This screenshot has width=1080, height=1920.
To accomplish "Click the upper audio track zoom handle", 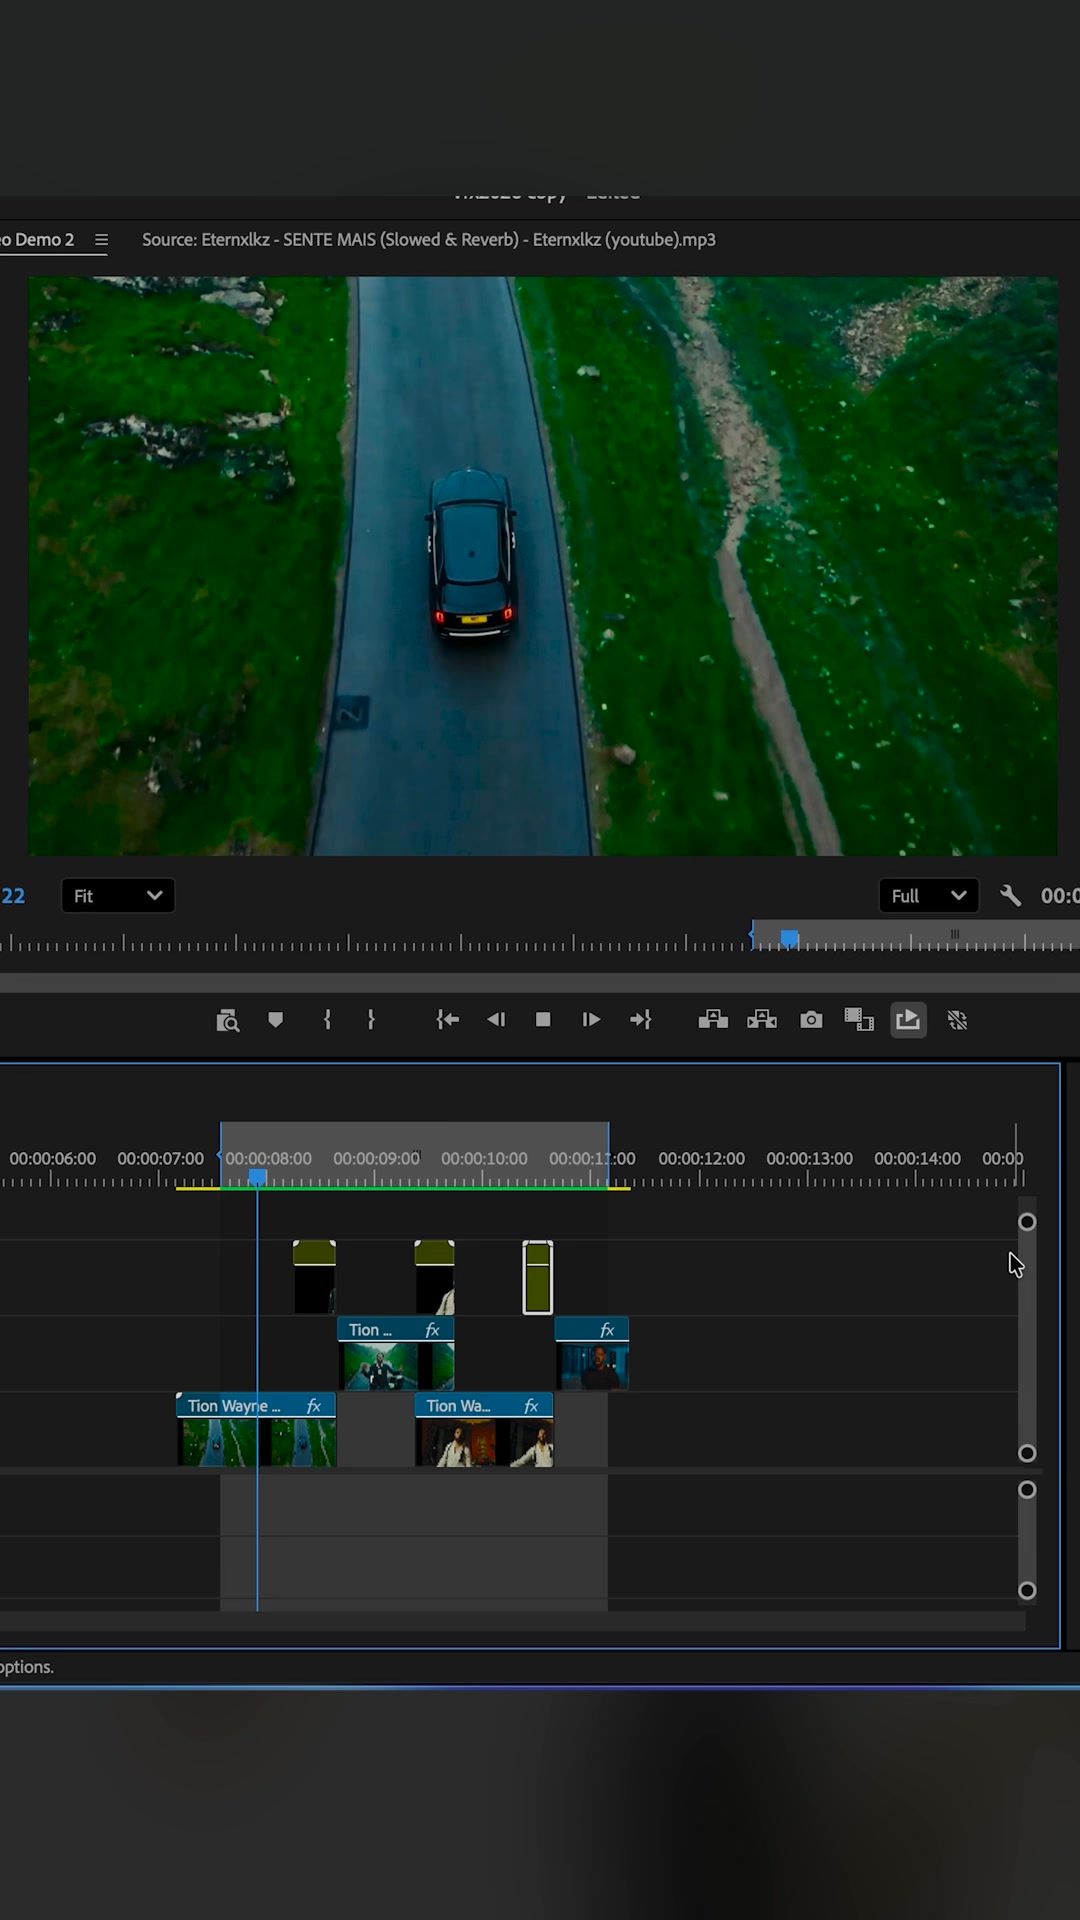I will (x=1027, y=1490).
